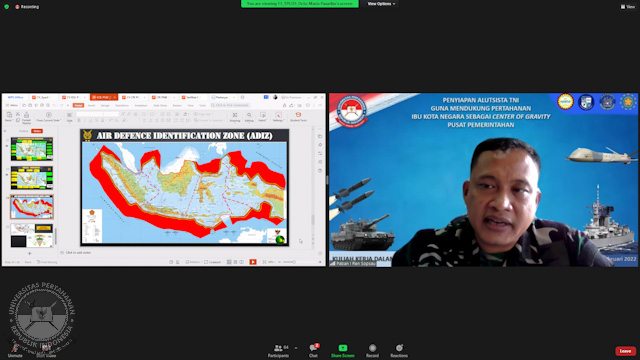Expand the Participants options arrow
The image size is (640, 360).
[296, 348]
